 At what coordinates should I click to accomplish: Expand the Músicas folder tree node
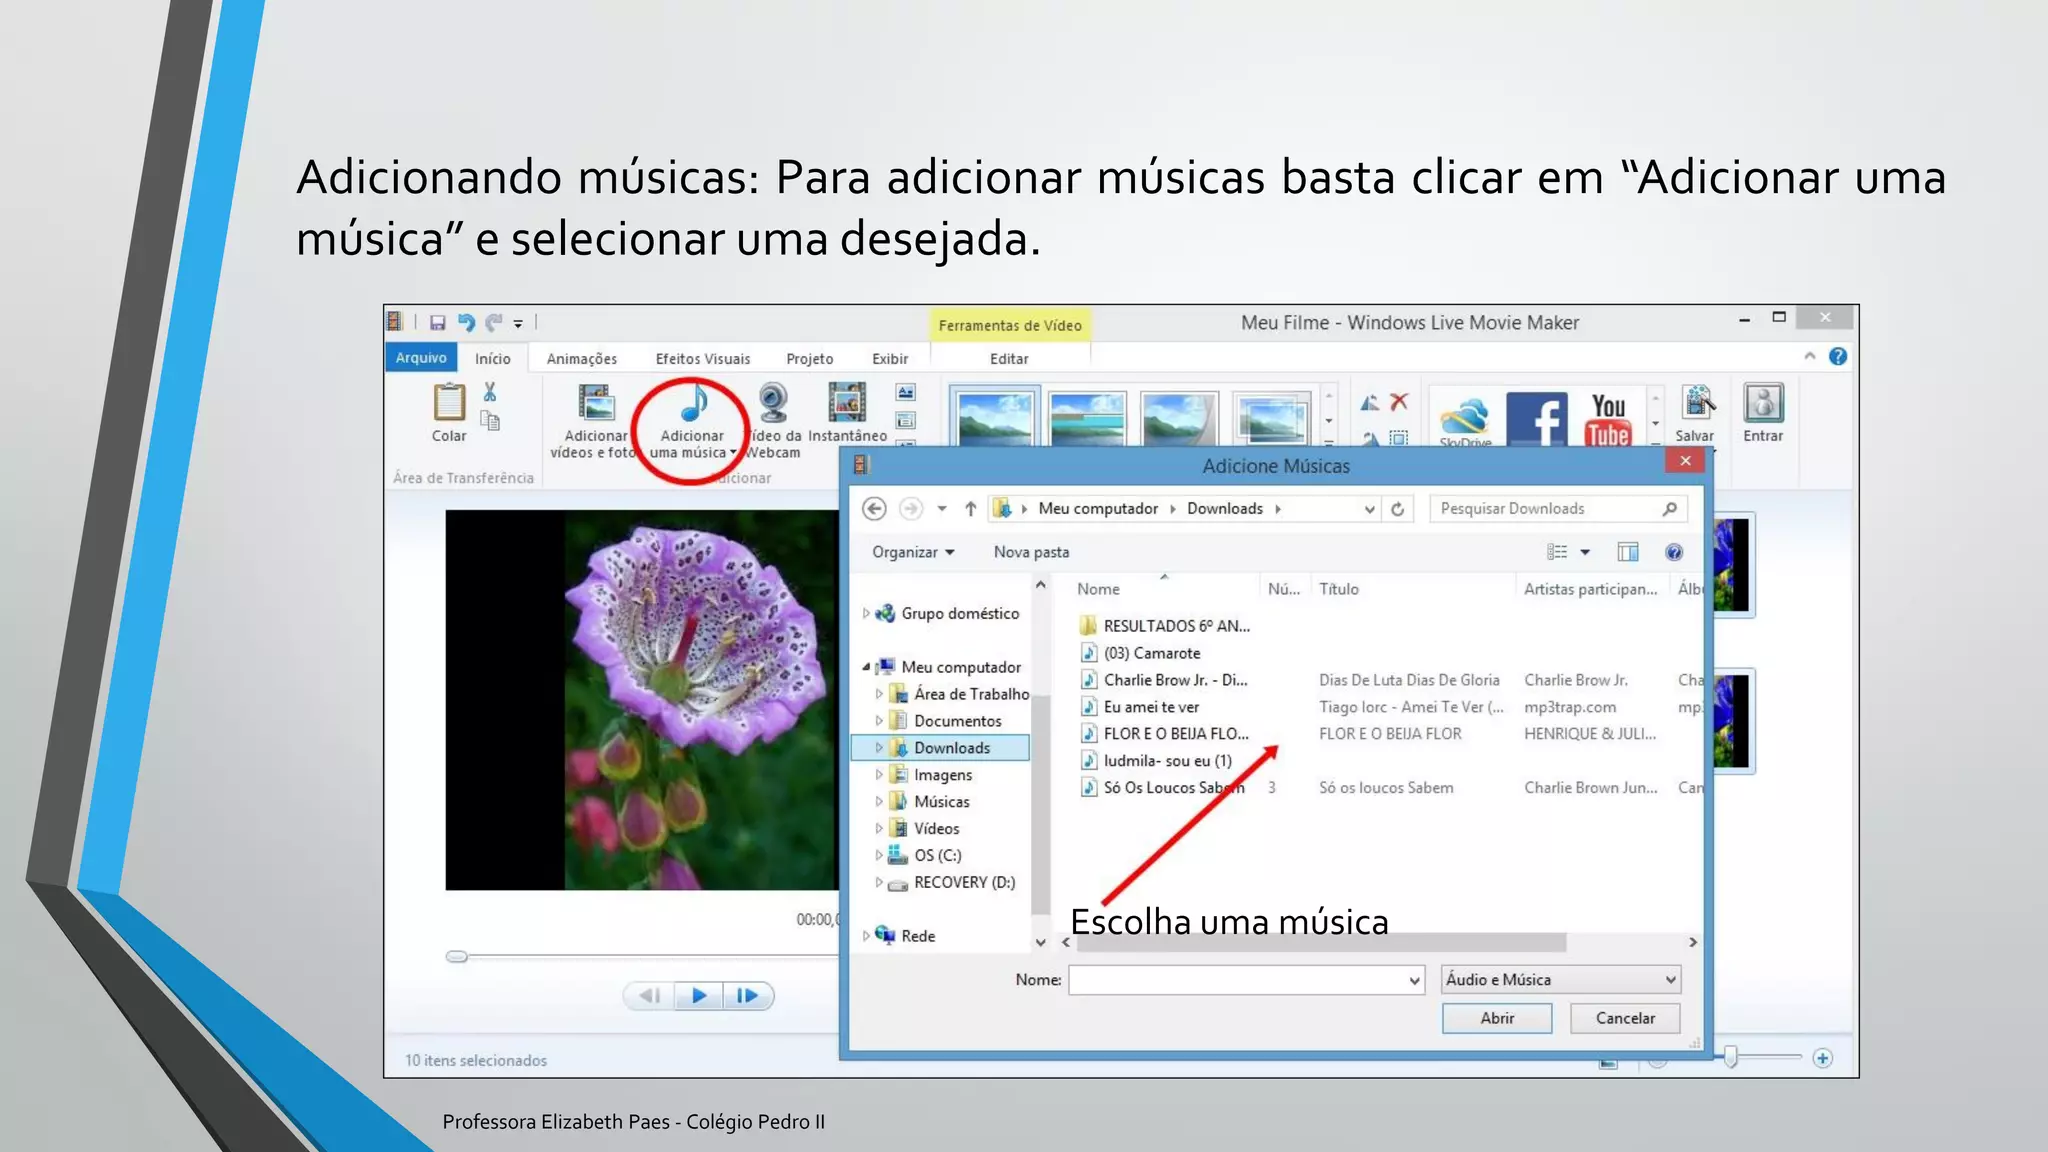click(879, 801)
